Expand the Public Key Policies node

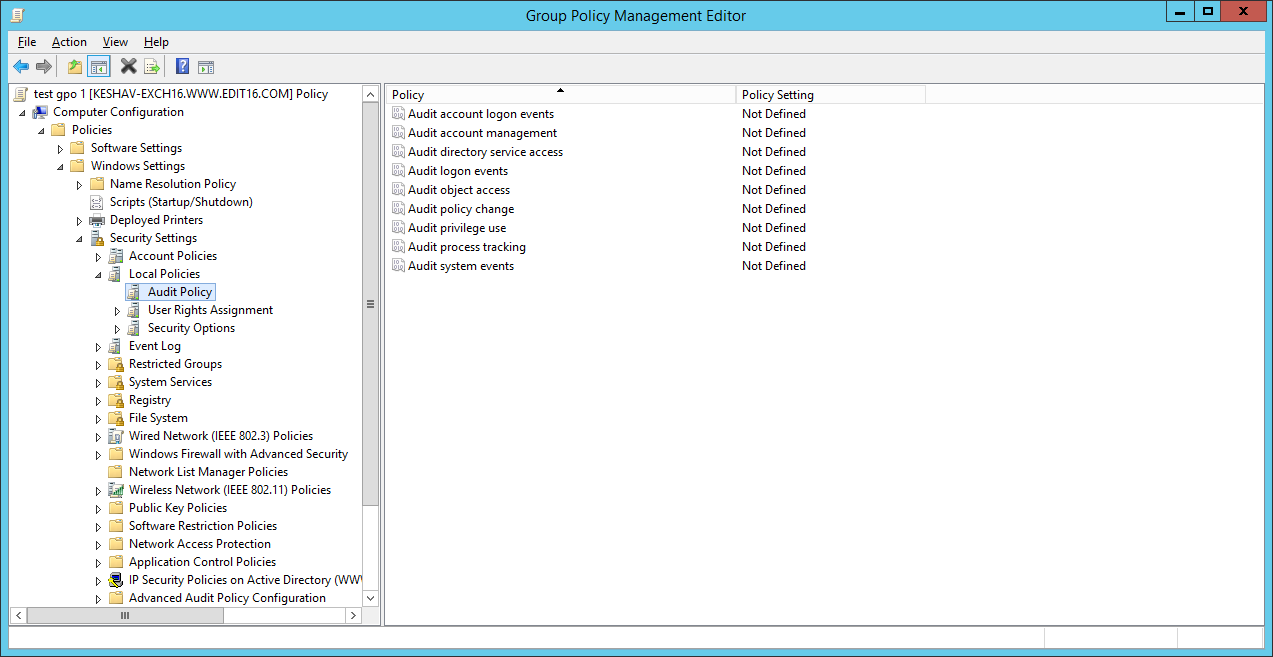pos(98,508)
